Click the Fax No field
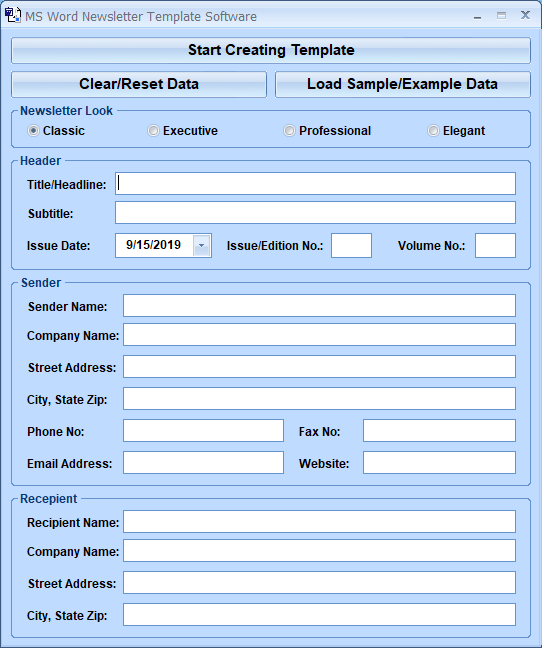 pyautogui.click(x=440, y=431)
